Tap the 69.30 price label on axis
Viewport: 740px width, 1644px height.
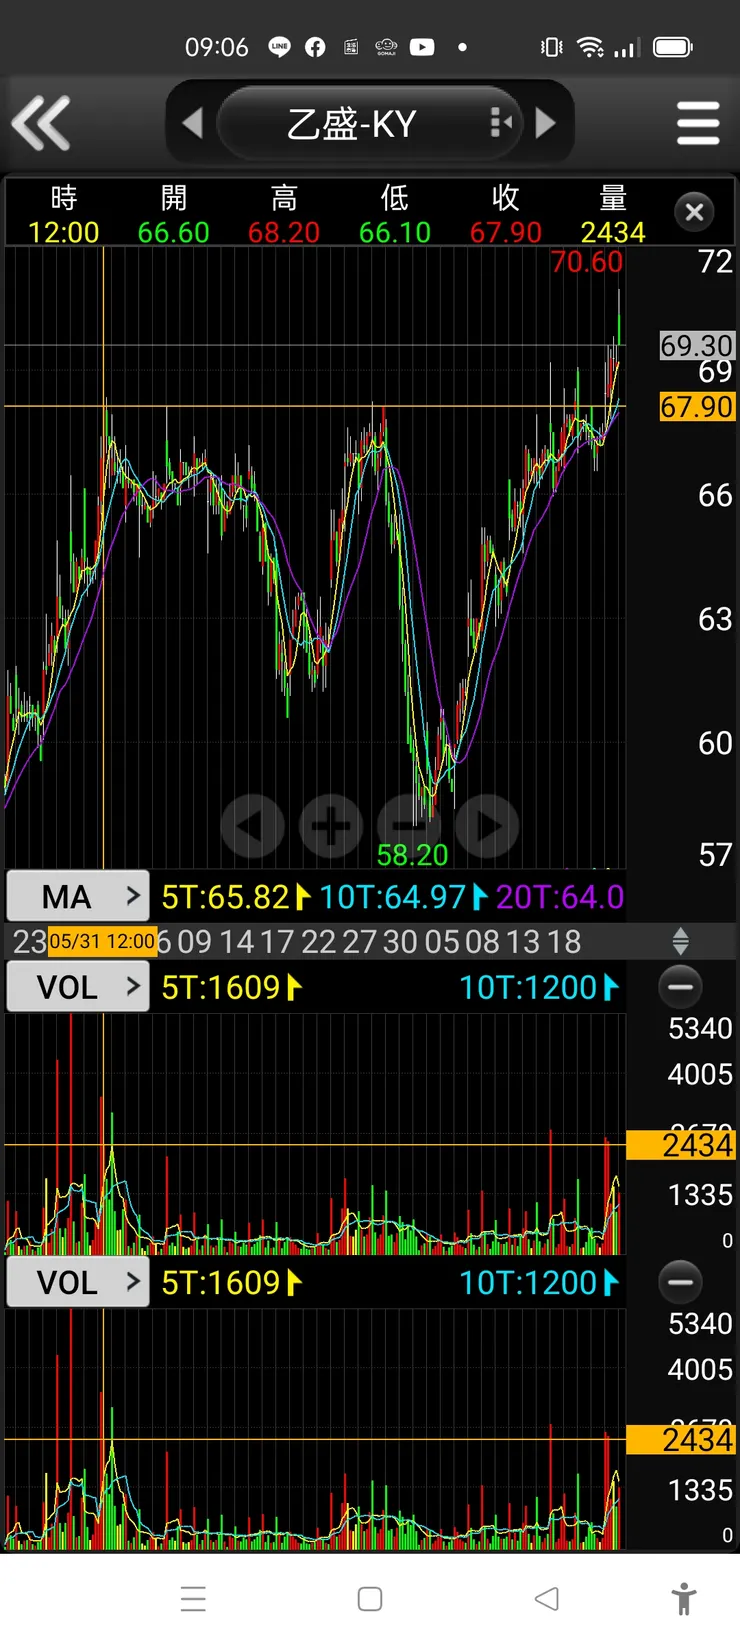point(697,345)
